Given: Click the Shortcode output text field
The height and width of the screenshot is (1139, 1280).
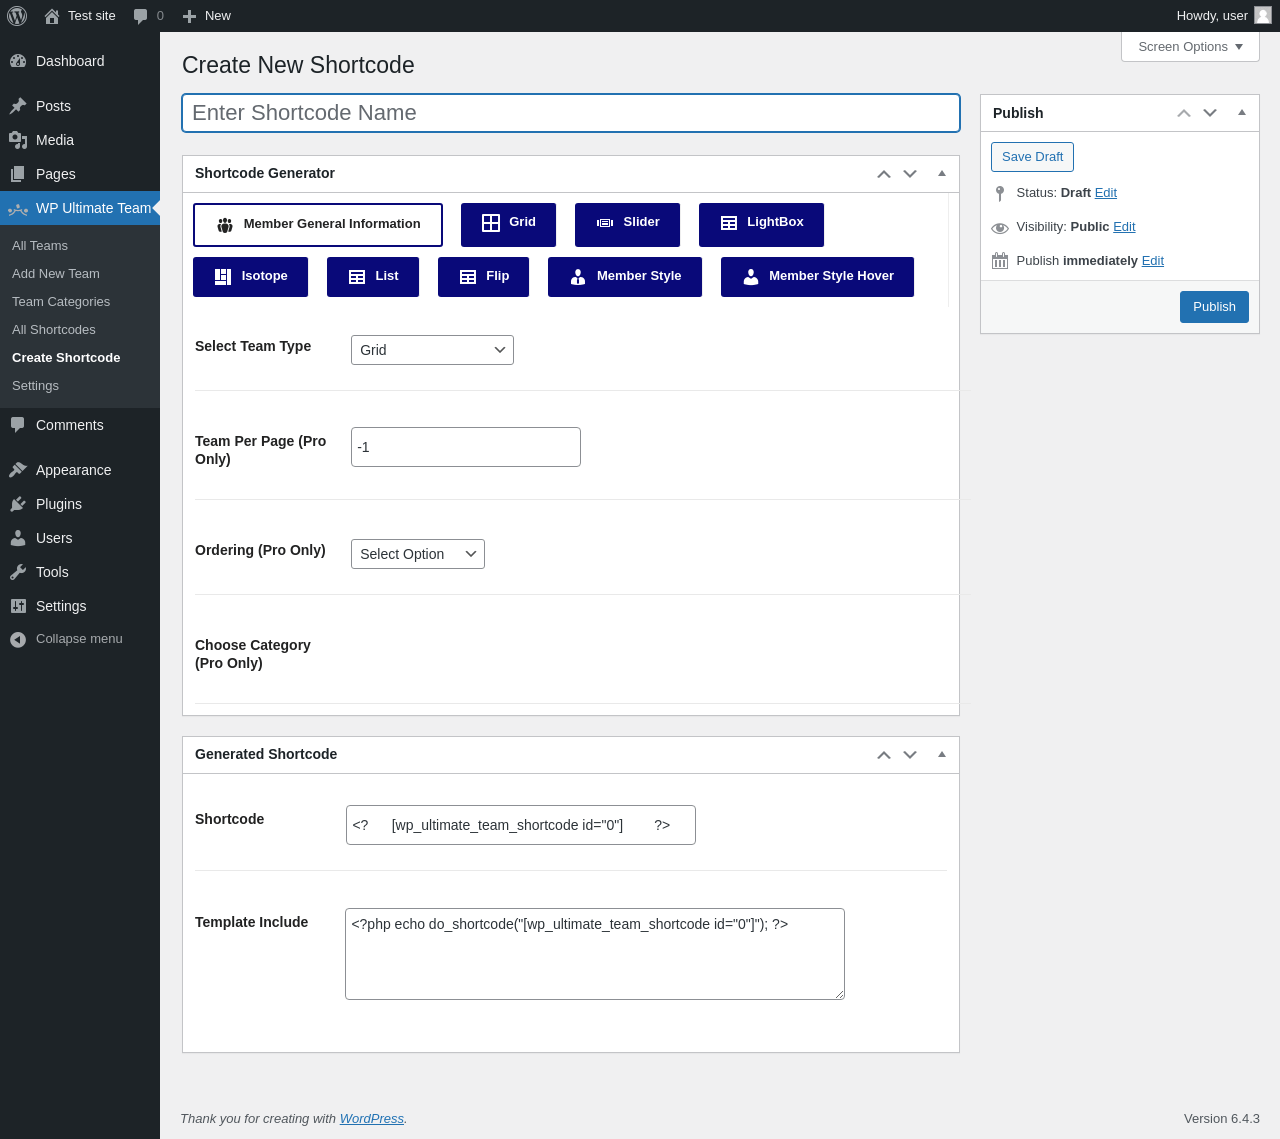Looking at the screenshot, I should coord(521,825).
